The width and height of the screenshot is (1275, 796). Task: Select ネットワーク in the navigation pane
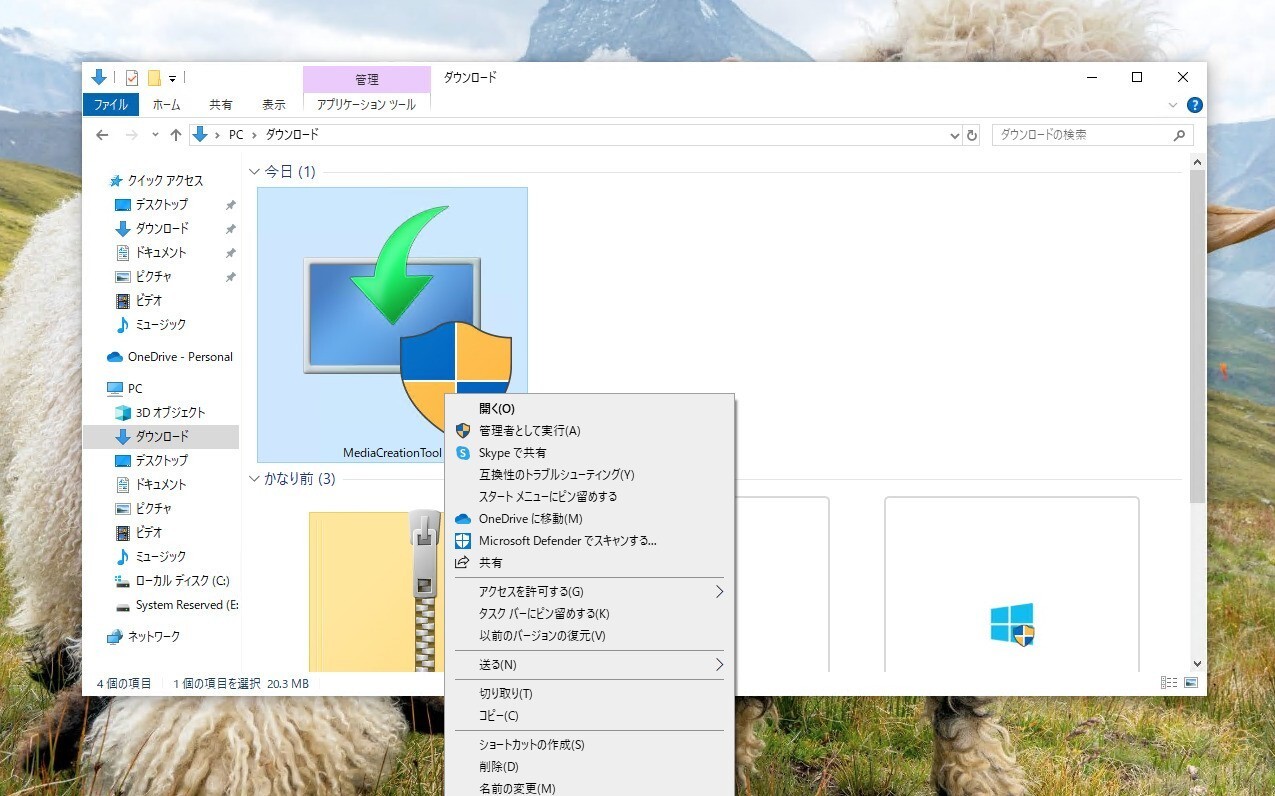point(153,637)
